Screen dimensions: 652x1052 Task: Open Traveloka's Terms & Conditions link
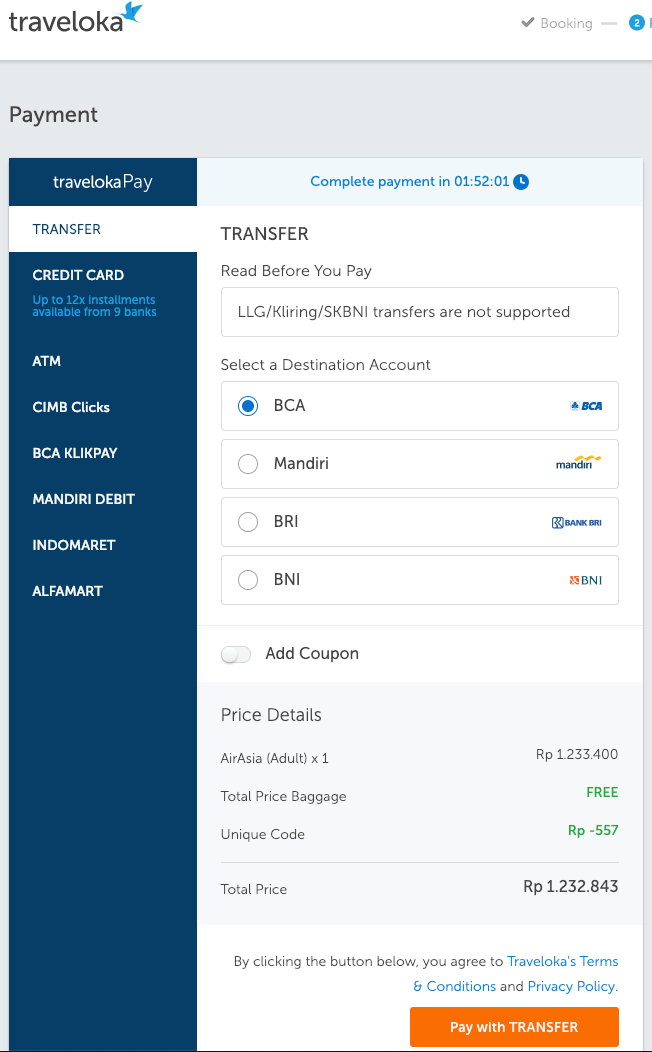(562, 961)
